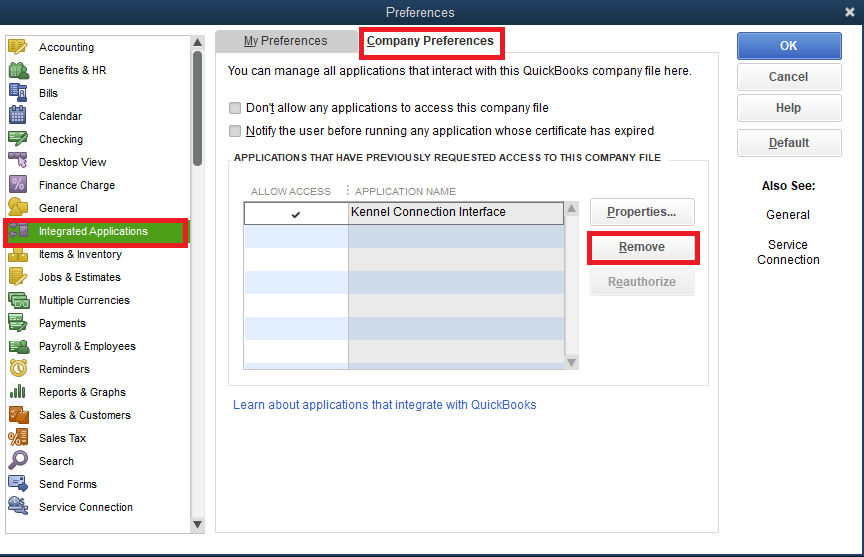Click the Multiple Currencies icon
This screenshot has width=864, height=557.
click(x=19, y=300)
